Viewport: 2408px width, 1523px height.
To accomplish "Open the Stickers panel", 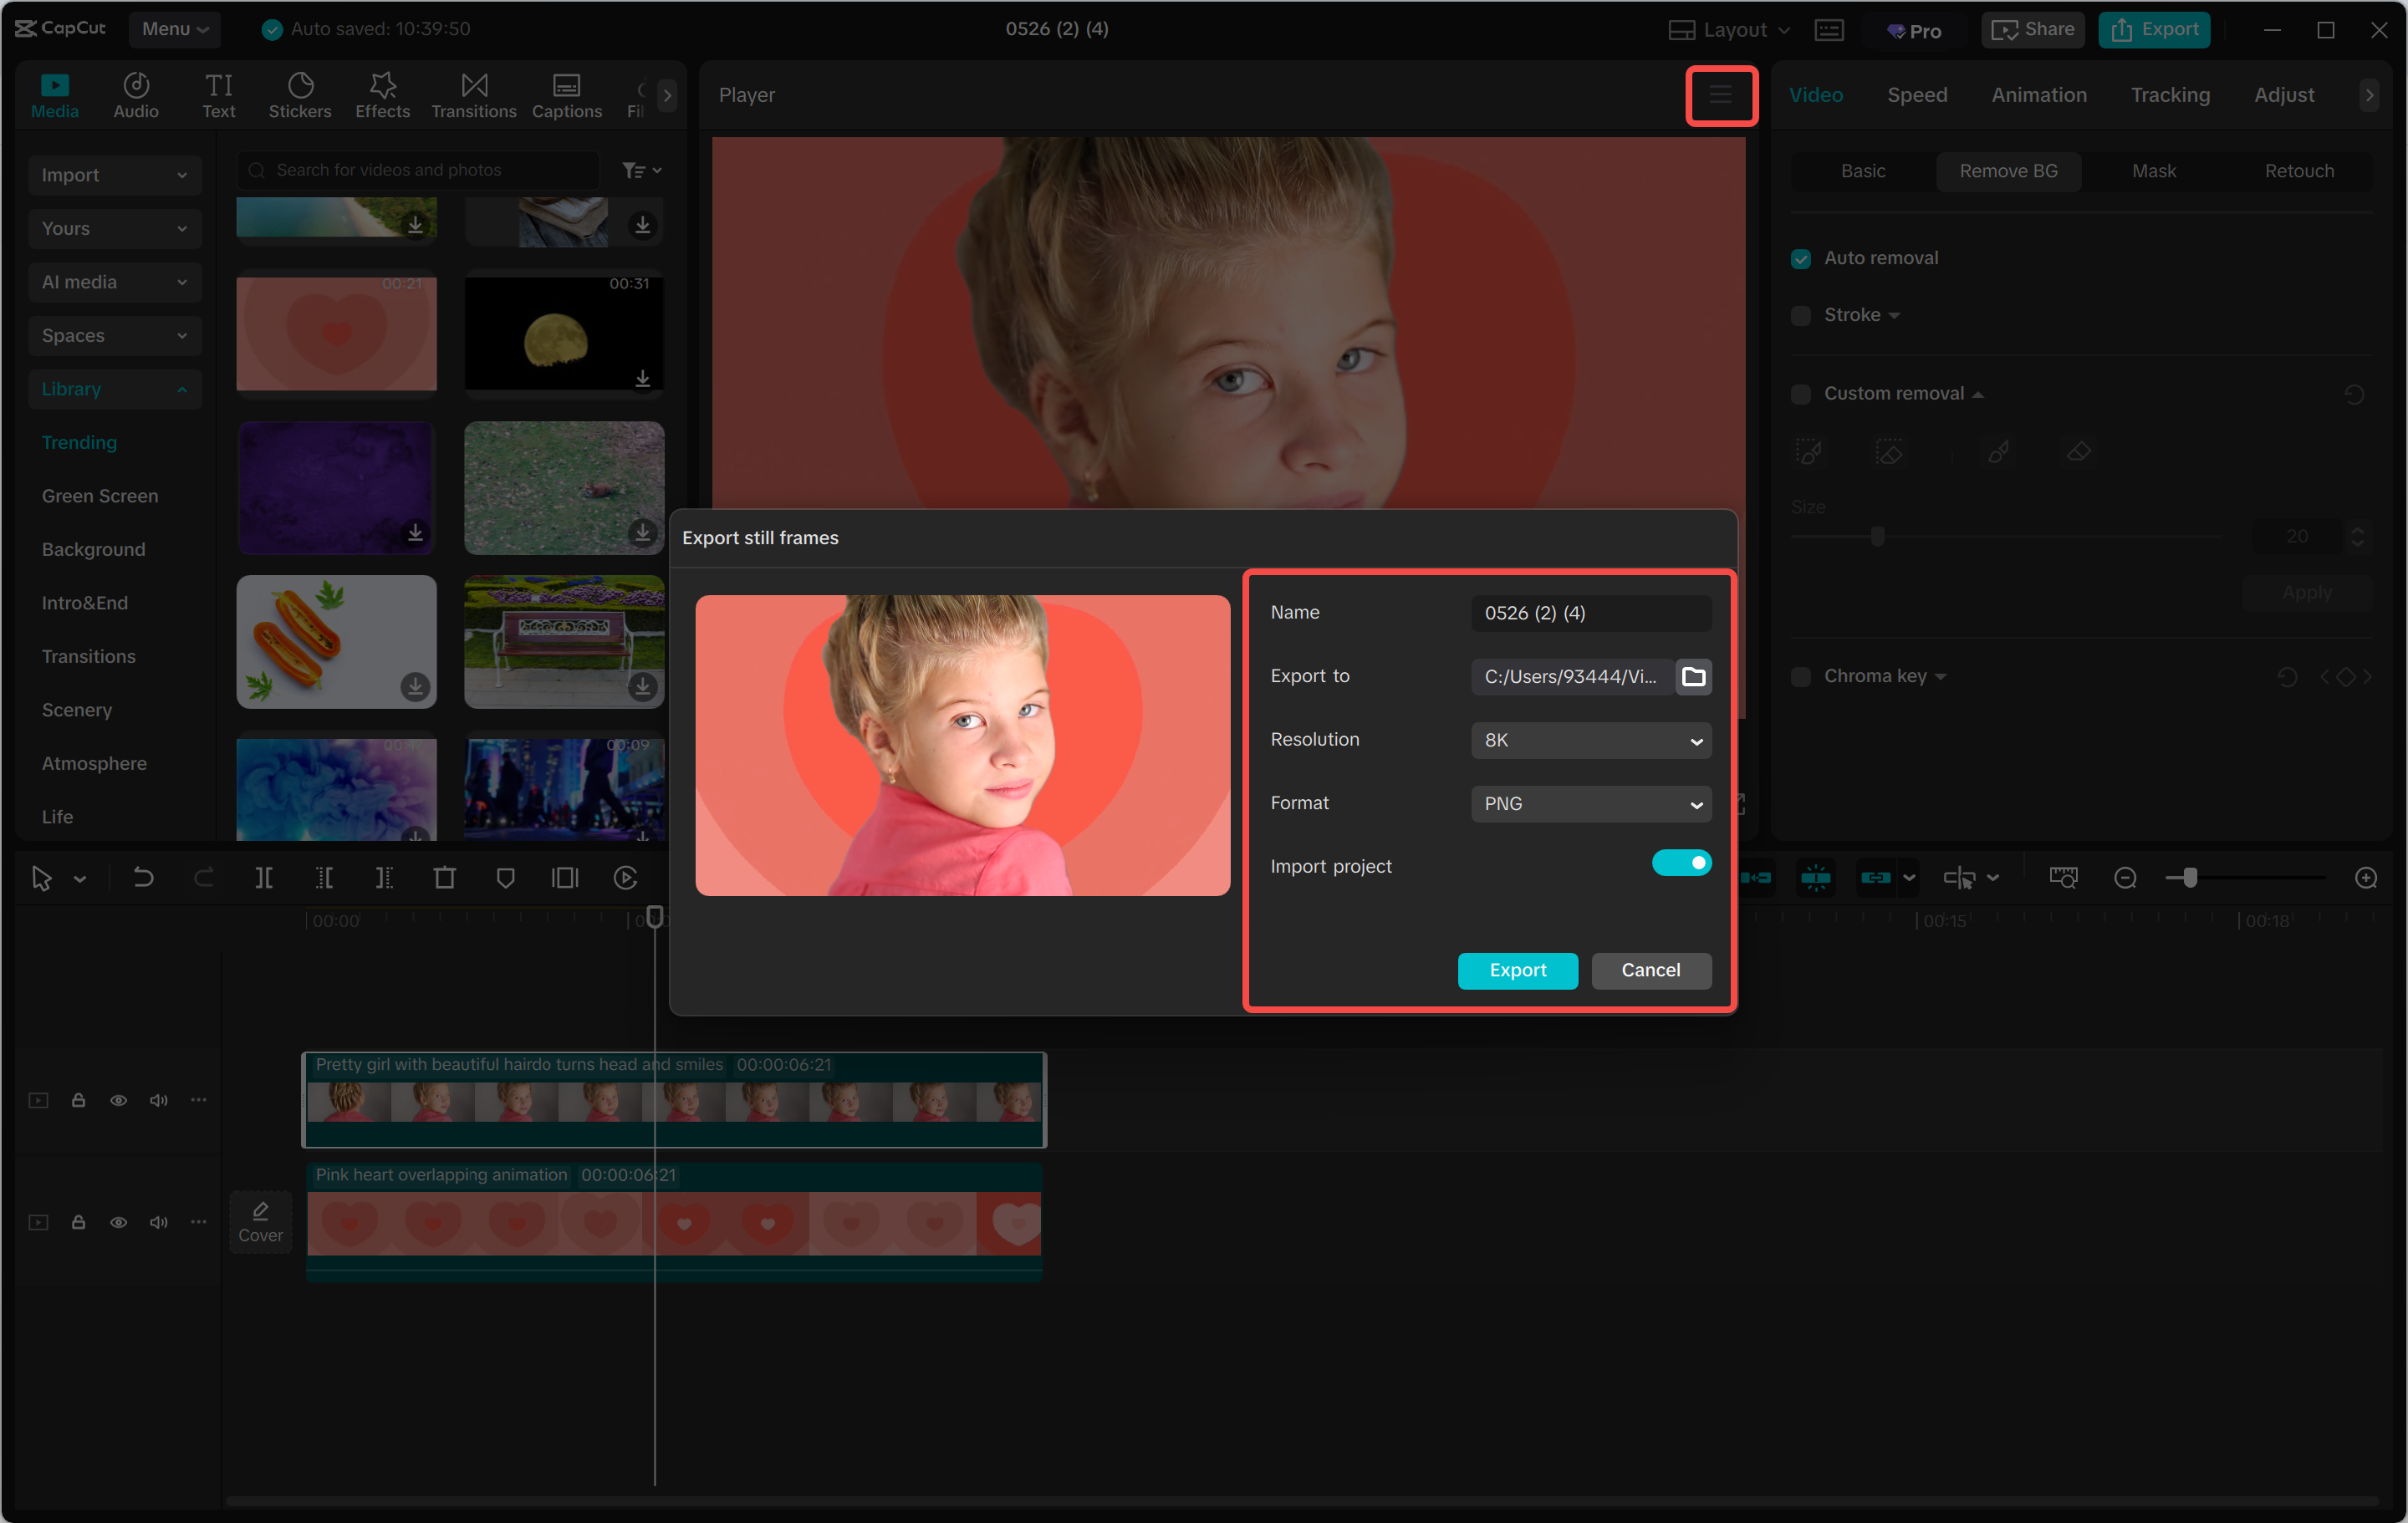I will (299, 95).
